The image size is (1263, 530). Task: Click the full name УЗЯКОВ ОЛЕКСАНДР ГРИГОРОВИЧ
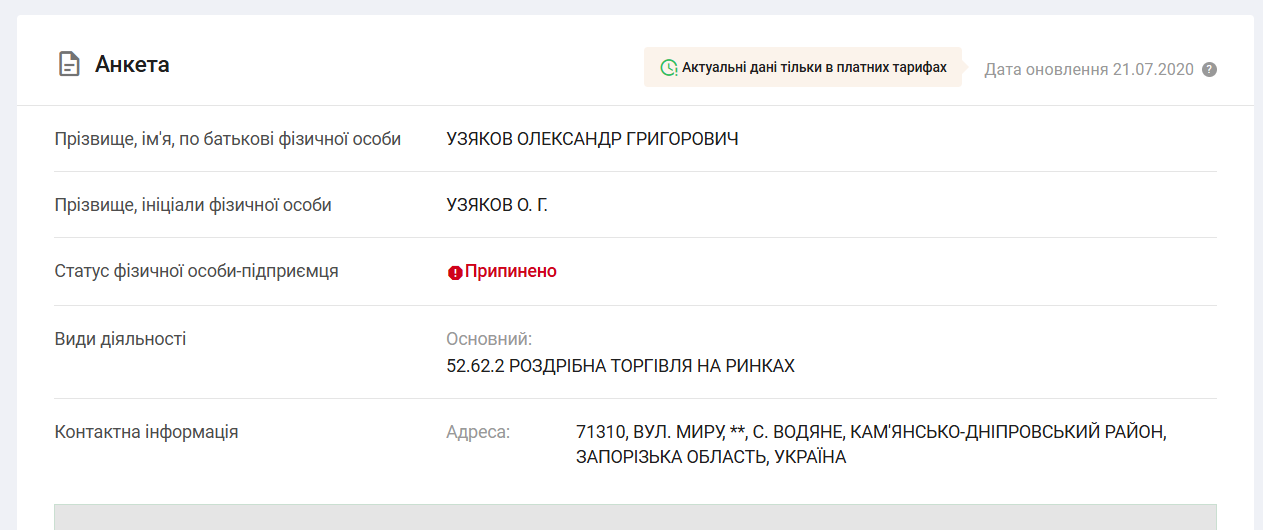[x=592, y=139]
